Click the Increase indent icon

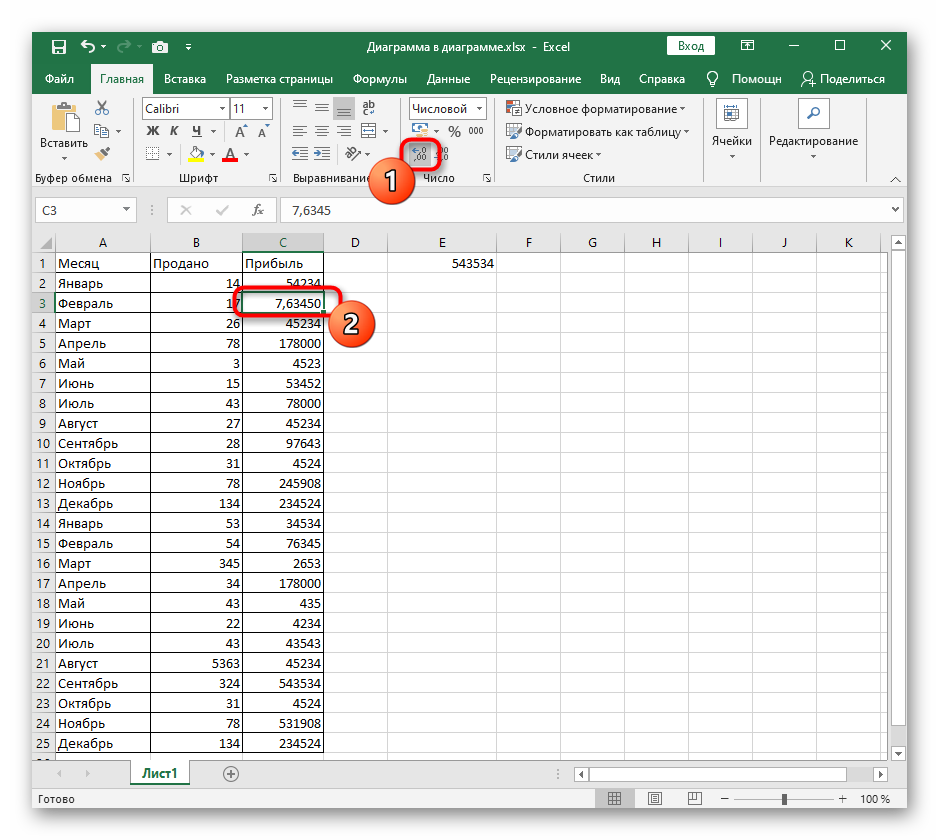(x=322, y=153)
